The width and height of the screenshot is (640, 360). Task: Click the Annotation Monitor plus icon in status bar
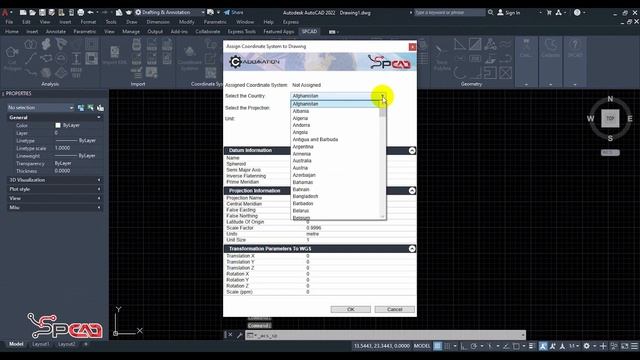click(603, 346)
